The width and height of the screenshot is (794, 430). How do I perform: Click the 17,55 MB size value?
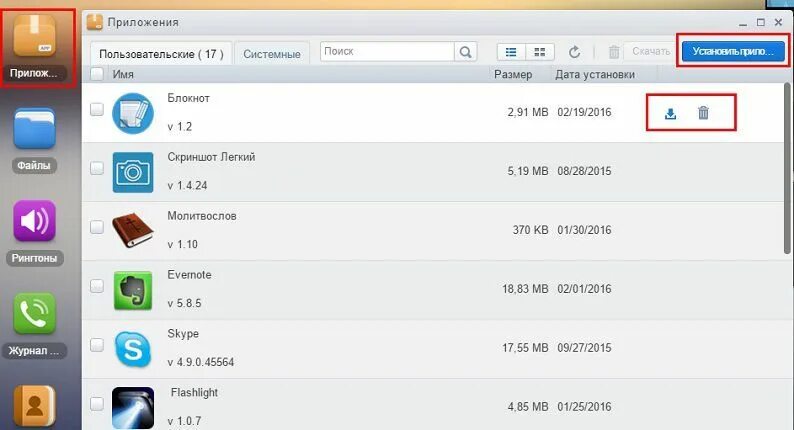pos(525,348)
